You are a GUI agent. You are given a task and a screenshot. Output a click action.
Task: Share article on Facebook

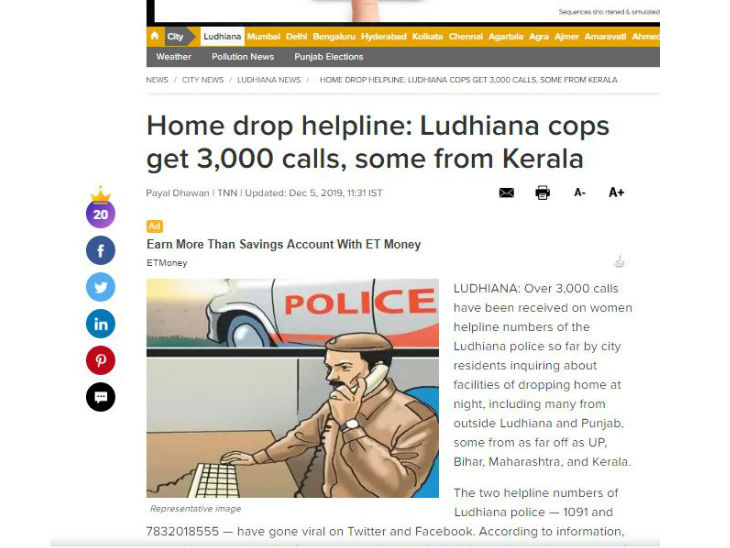point(101,250)
